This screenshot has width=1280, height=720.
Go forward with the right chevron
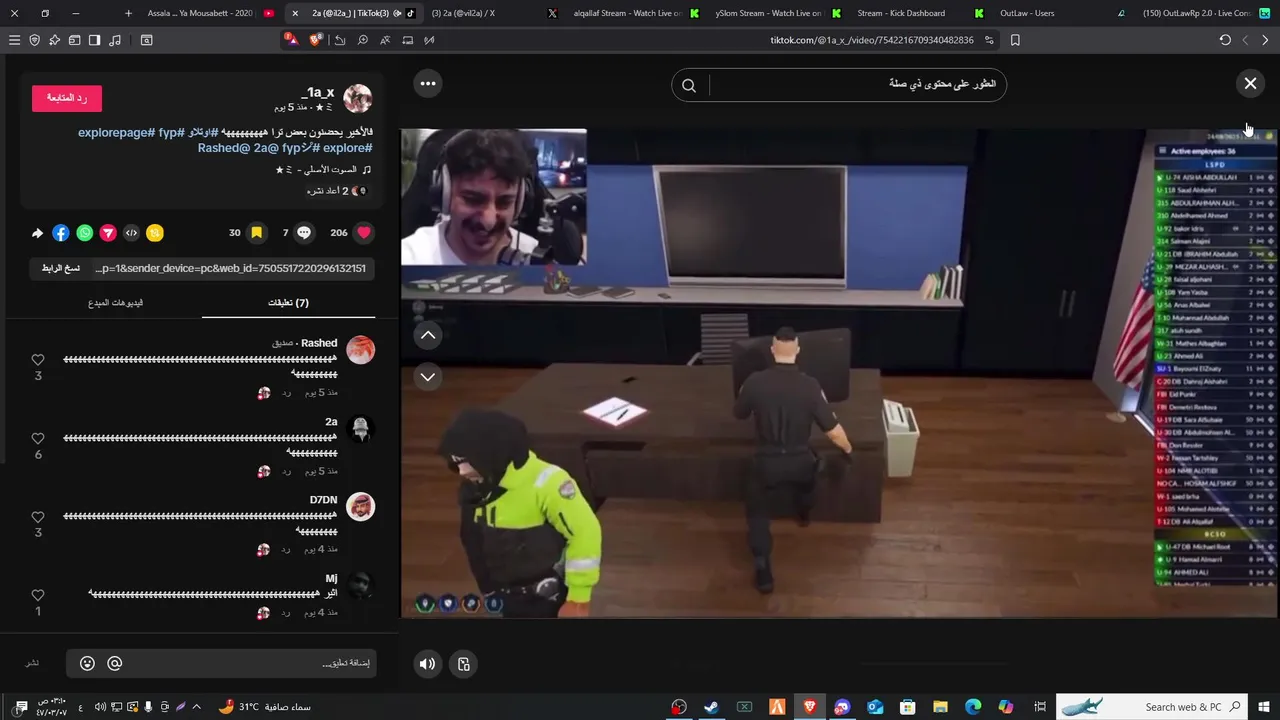point(1265,40)
